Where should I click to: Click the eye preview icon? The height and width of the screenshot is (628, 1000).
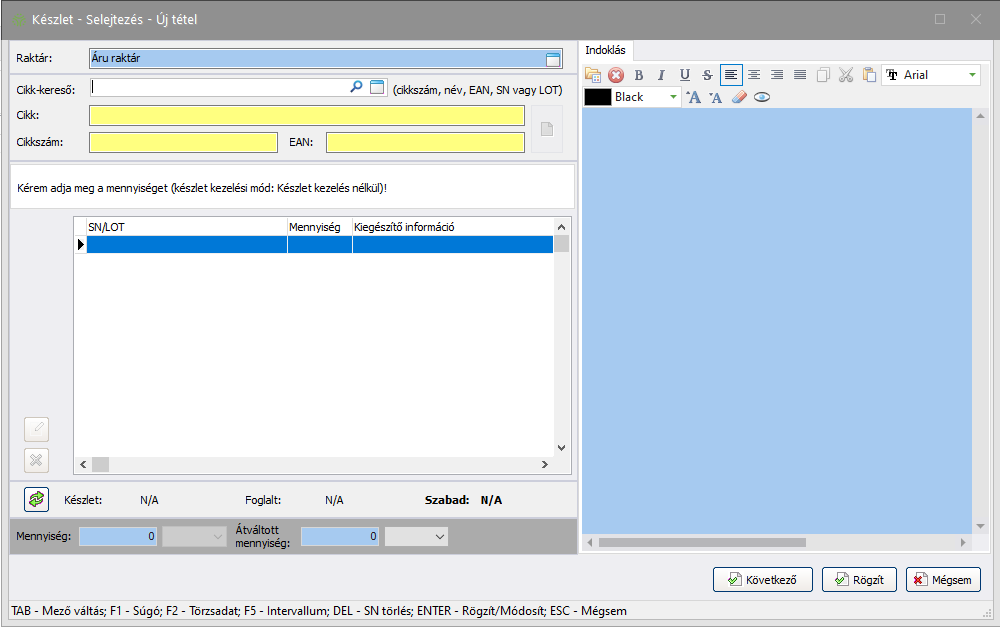point(762,97)
